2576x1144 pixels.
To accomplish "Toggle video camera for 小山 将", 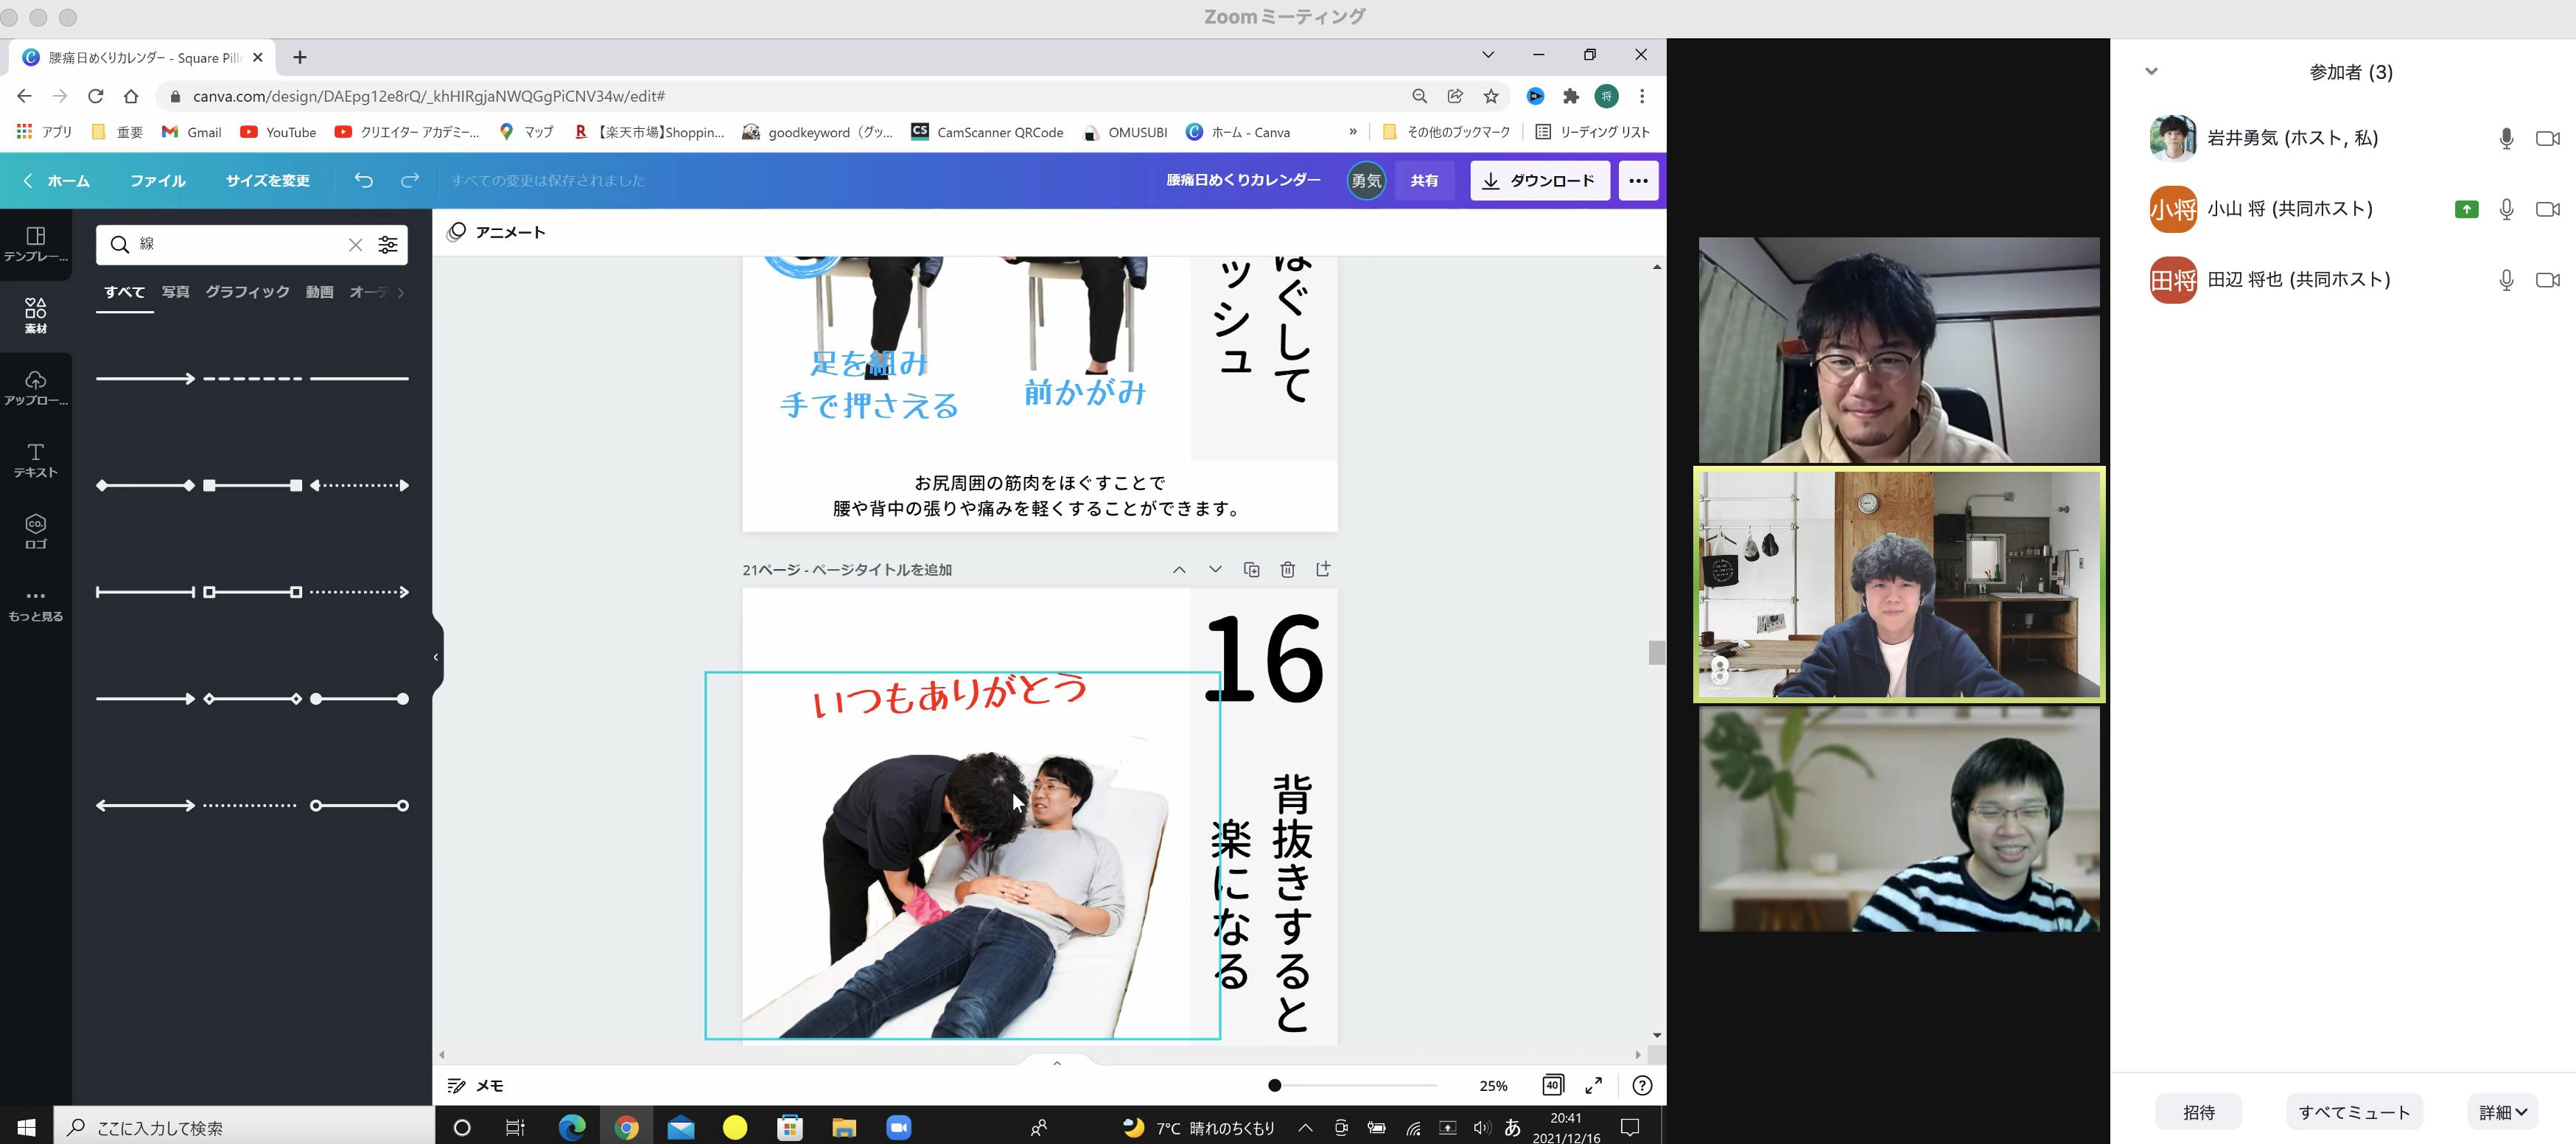I will (x=2547, y=209).
